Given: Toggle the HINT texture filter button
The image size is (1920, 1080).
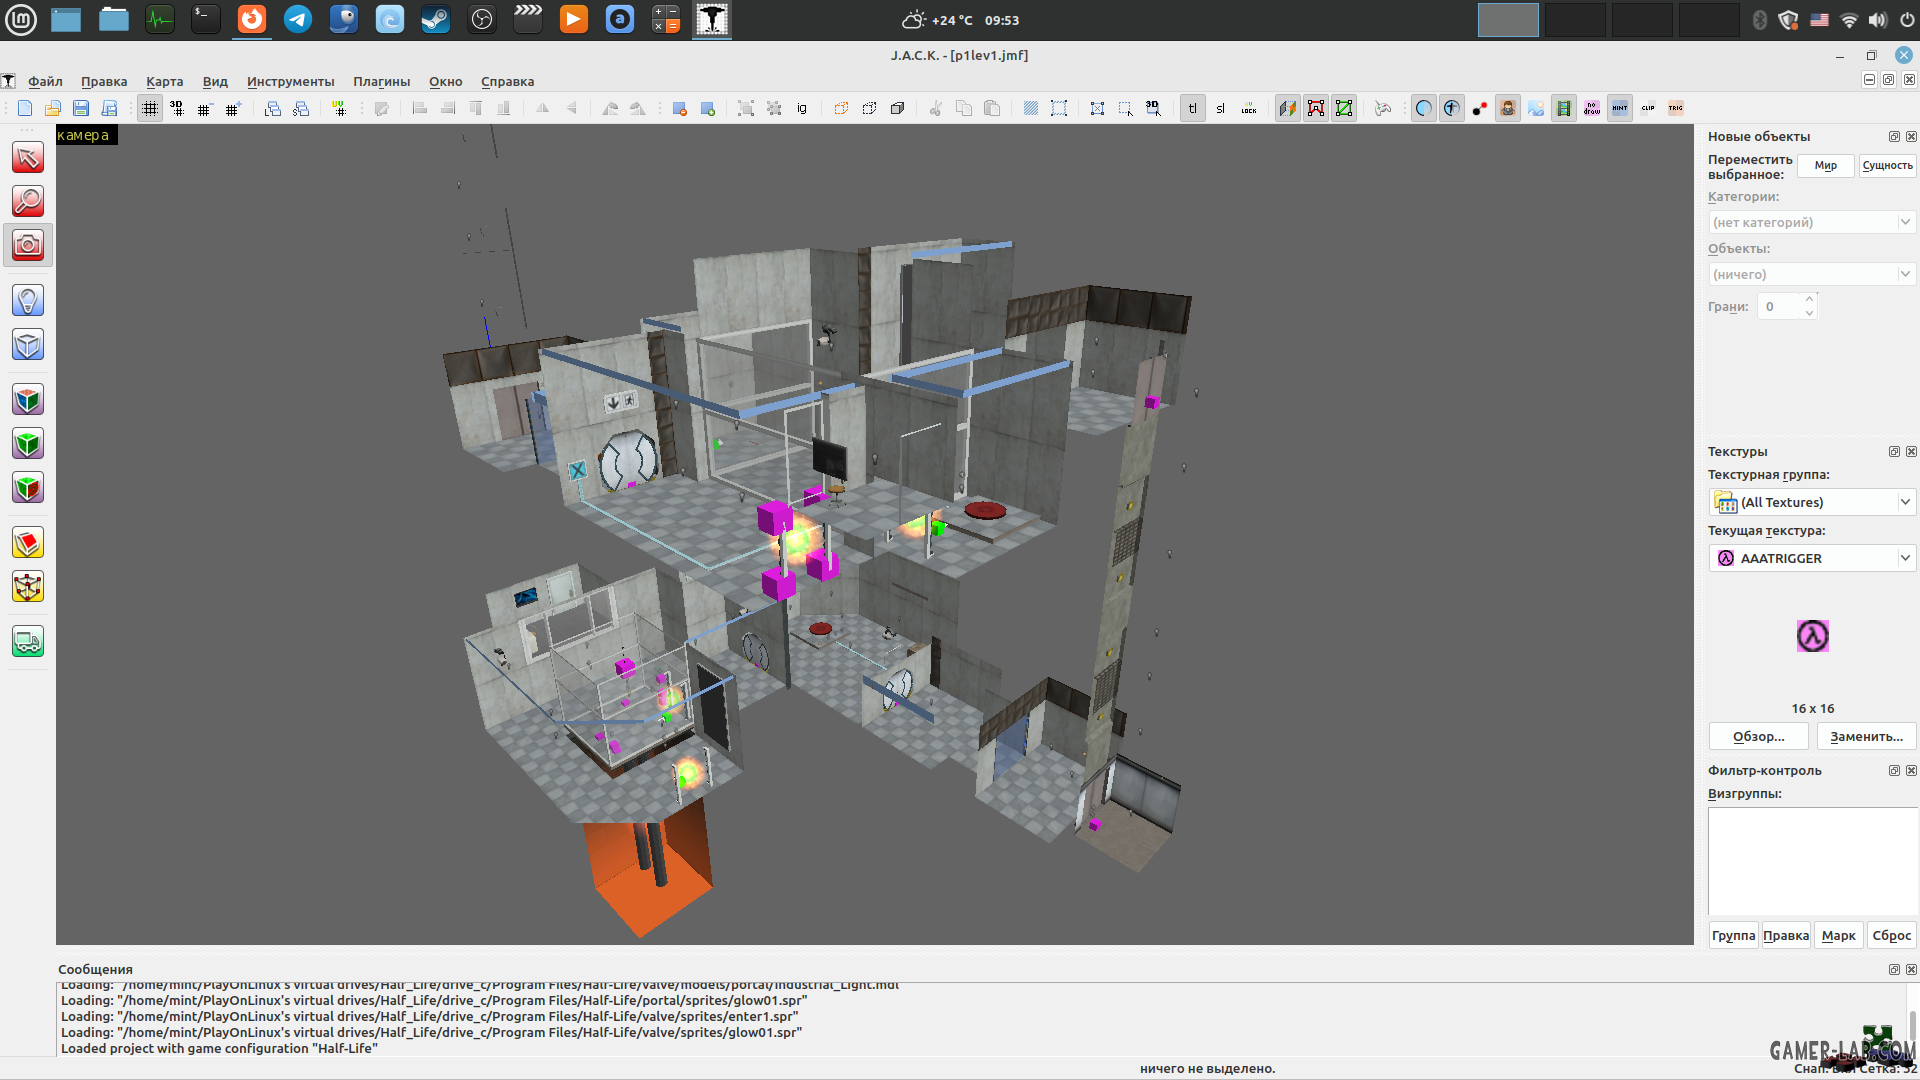Looking at the screenshot, I should [x=1620, y=108].
